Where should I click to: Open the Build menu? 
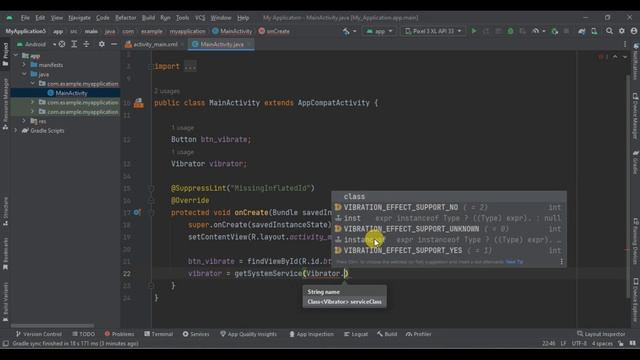pos(148,18)
